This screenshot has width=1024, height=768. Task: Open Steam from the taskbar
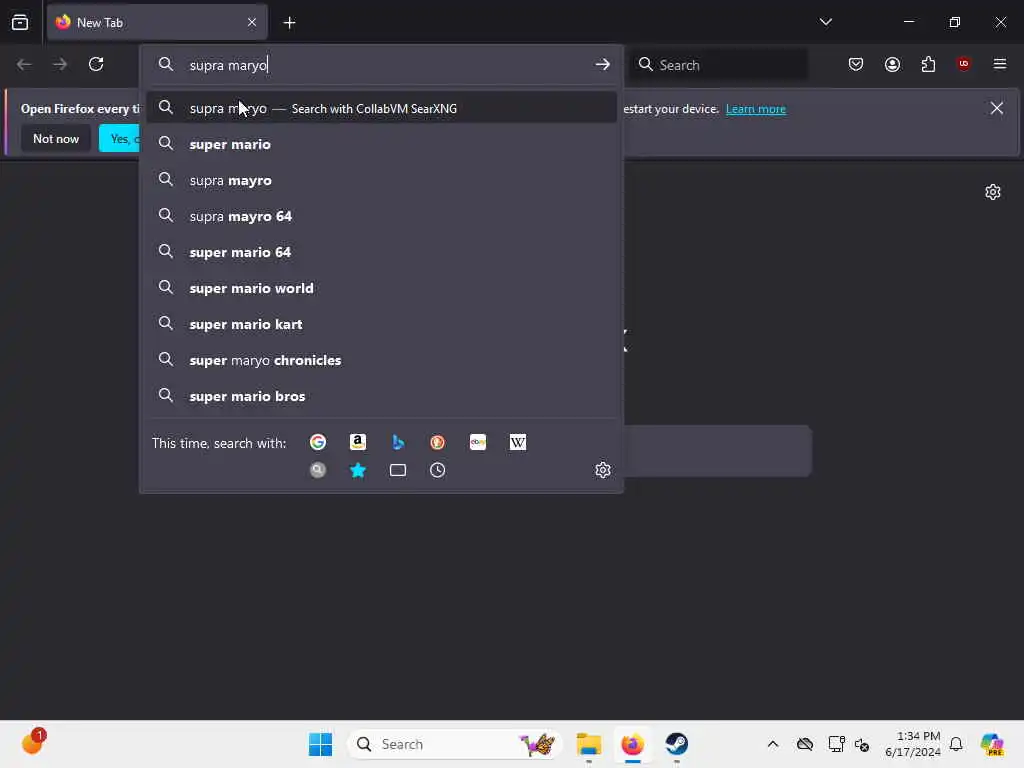point(677,744)
